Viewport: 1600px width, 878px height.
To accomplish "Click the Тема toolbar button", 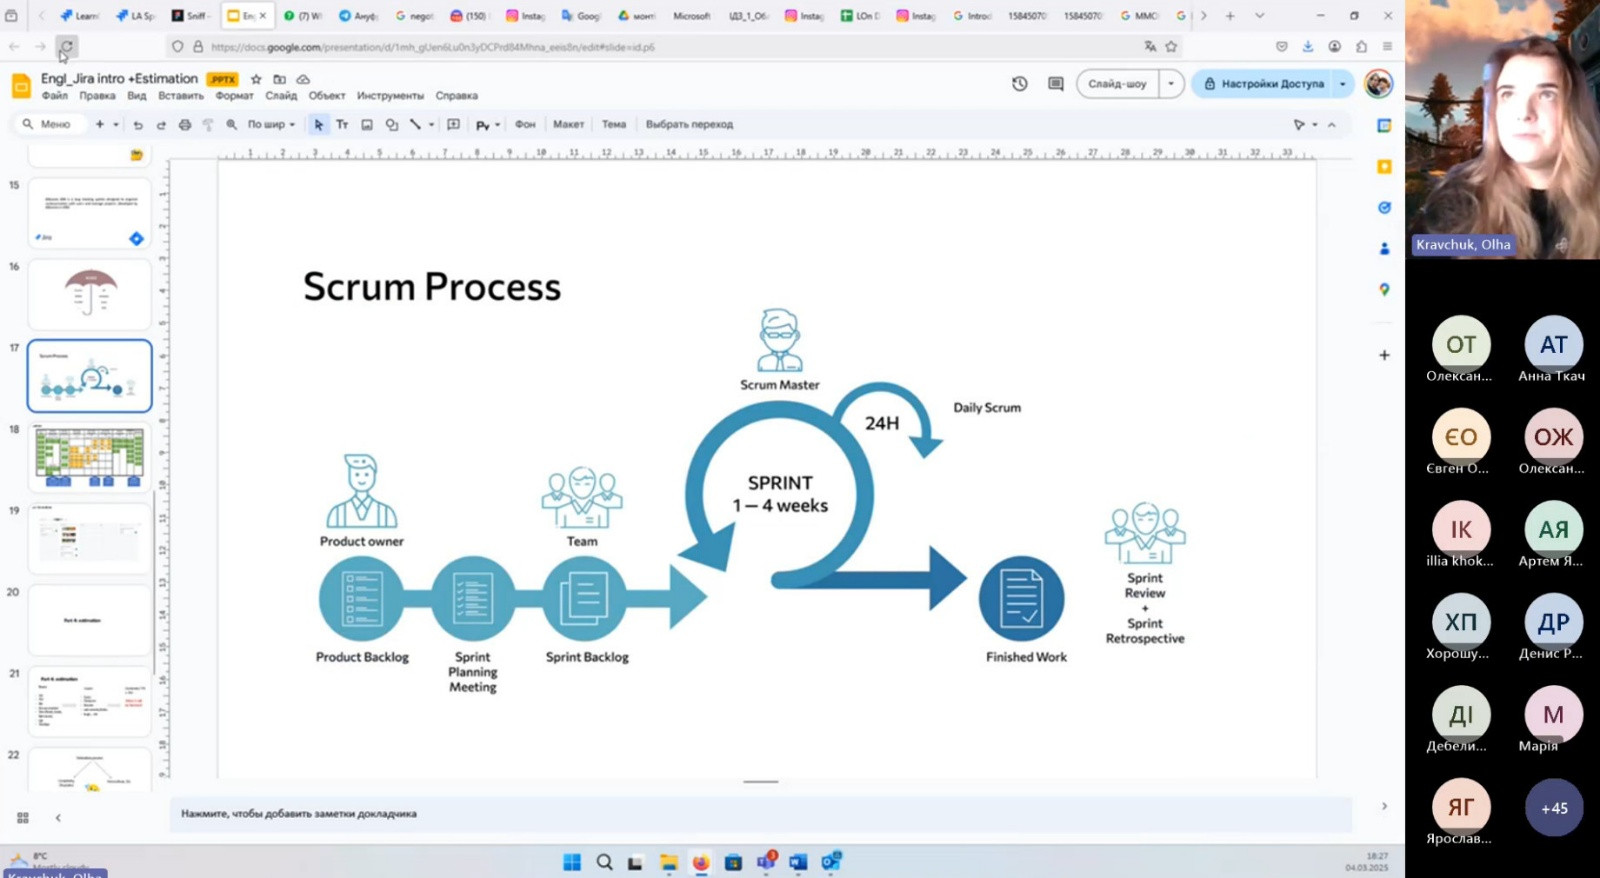I will point(613,125).
